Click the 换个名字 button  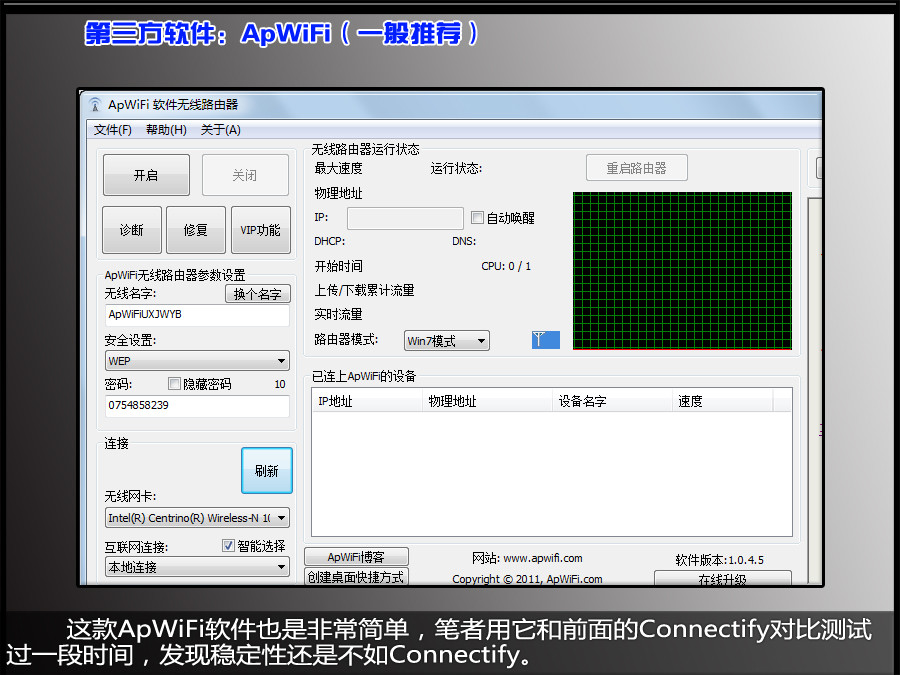tap(257, 294)
